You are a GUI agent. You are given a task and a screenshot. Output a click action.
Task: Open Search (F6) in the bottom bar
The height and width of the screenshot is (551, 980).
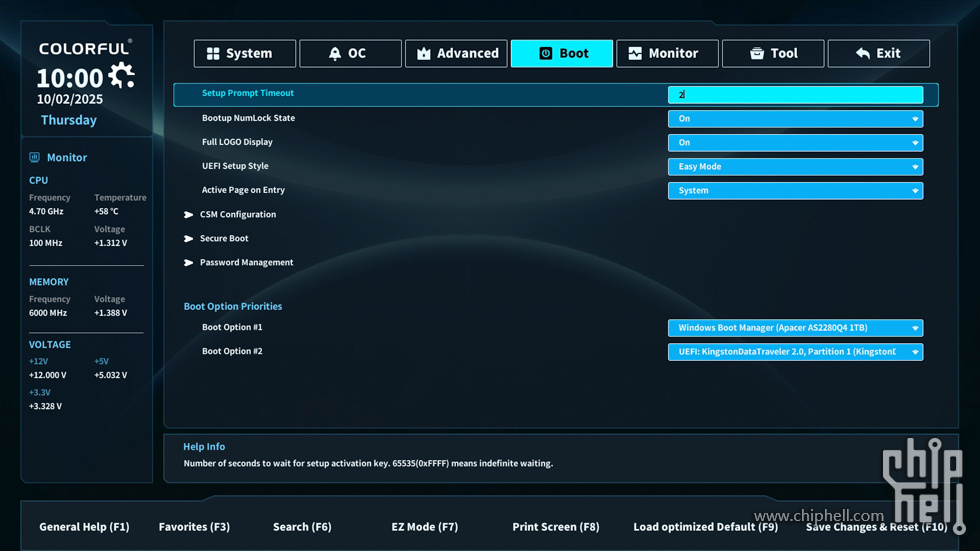(x=302, y=527)
